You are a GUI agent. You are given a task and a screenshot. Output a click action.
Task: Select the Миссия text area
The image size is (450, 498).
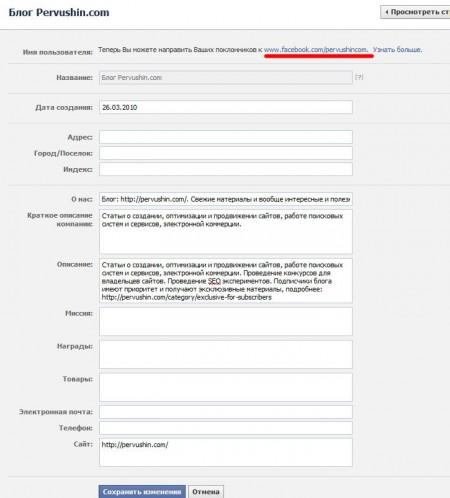(x=226, y=321)
